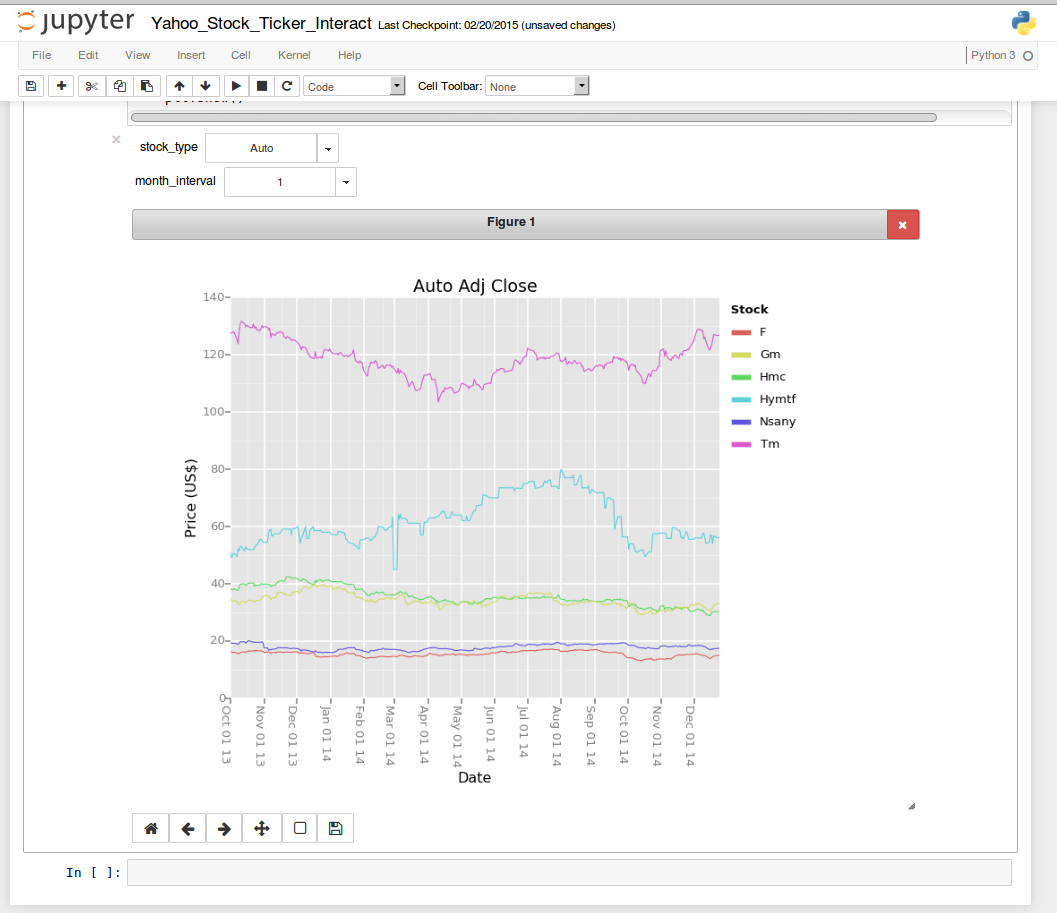Activate the zoom-to-rectangle figure tool

(x=300, y=828)
